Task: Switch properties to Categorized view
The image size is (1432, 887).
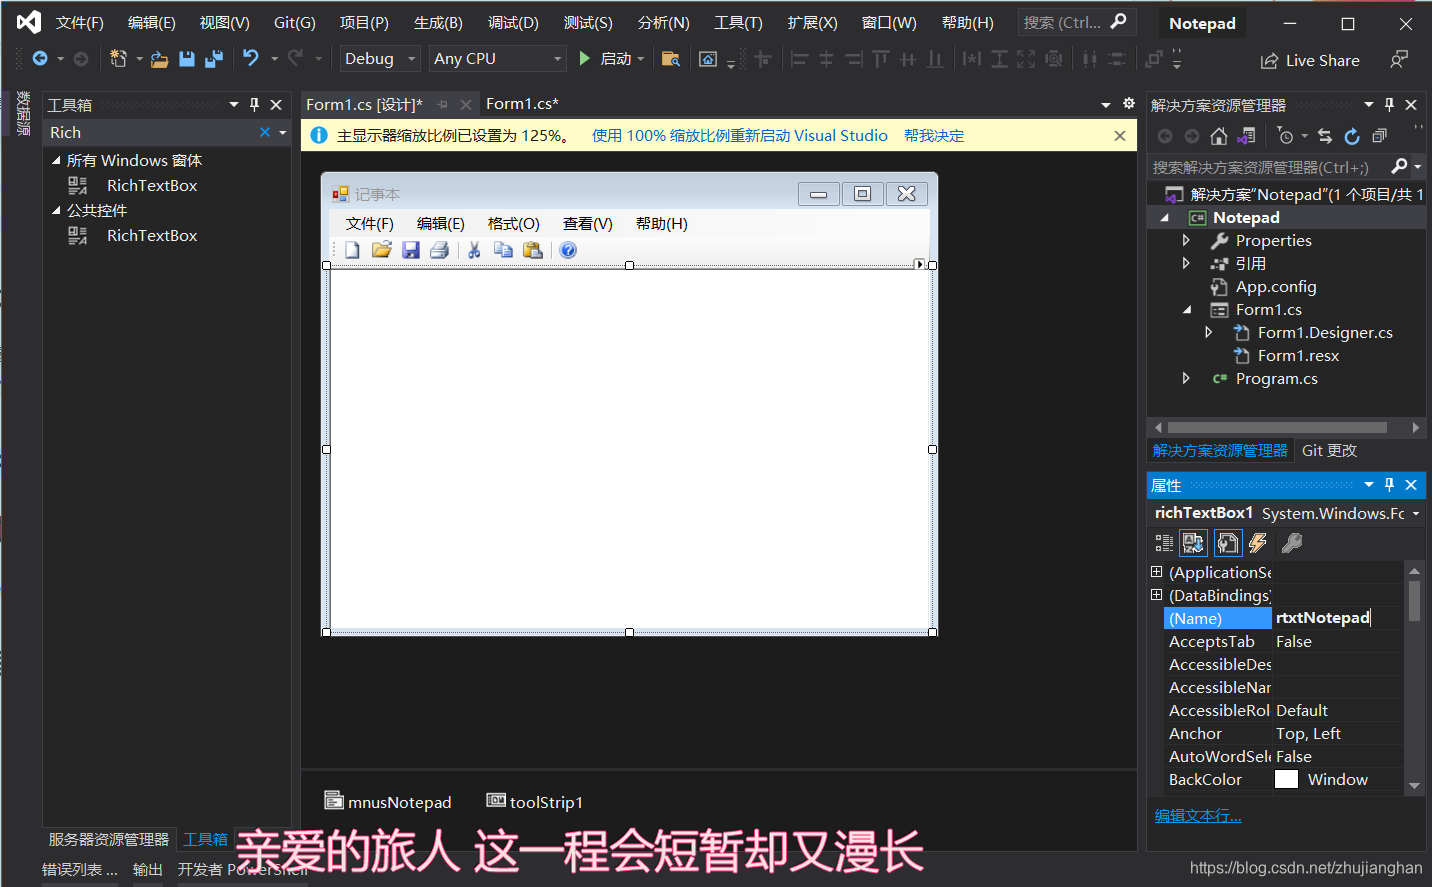Action: pos(1164,543)
